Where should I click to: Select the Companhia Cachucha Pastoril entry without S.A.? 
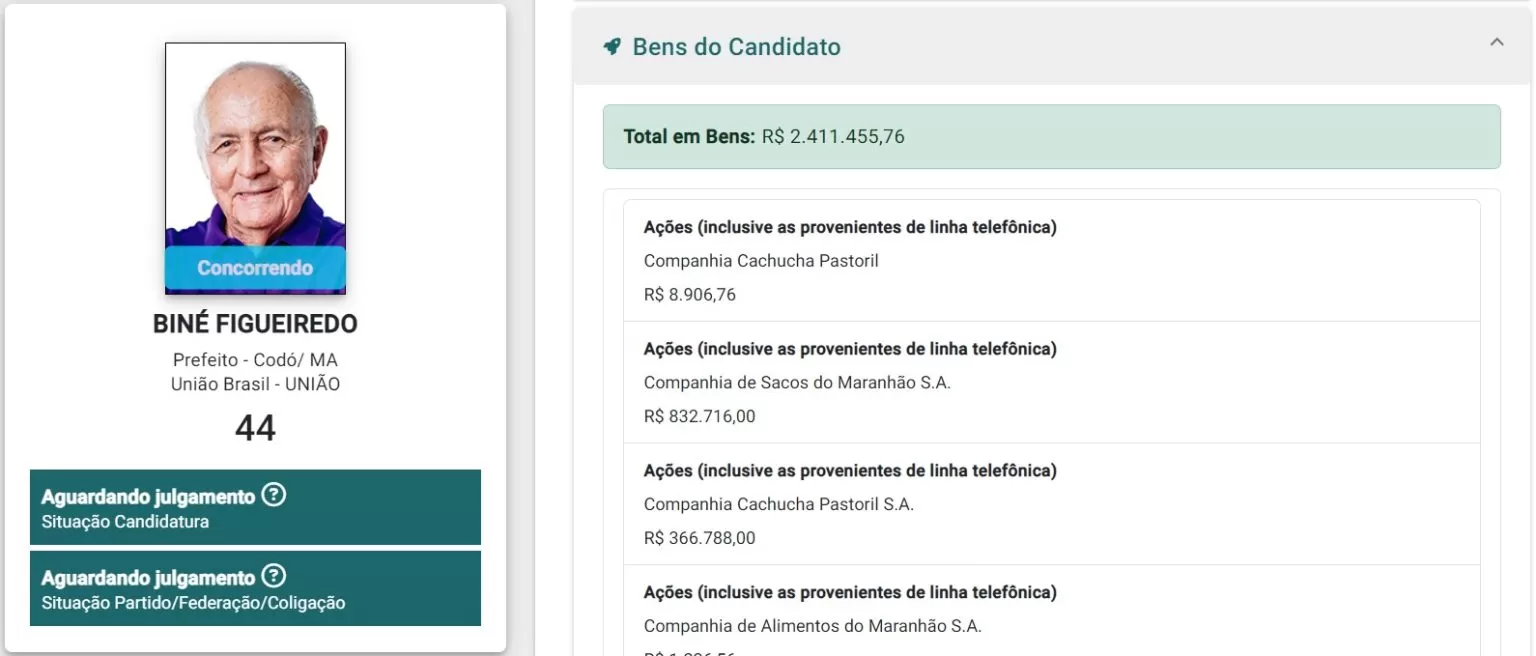761,261
